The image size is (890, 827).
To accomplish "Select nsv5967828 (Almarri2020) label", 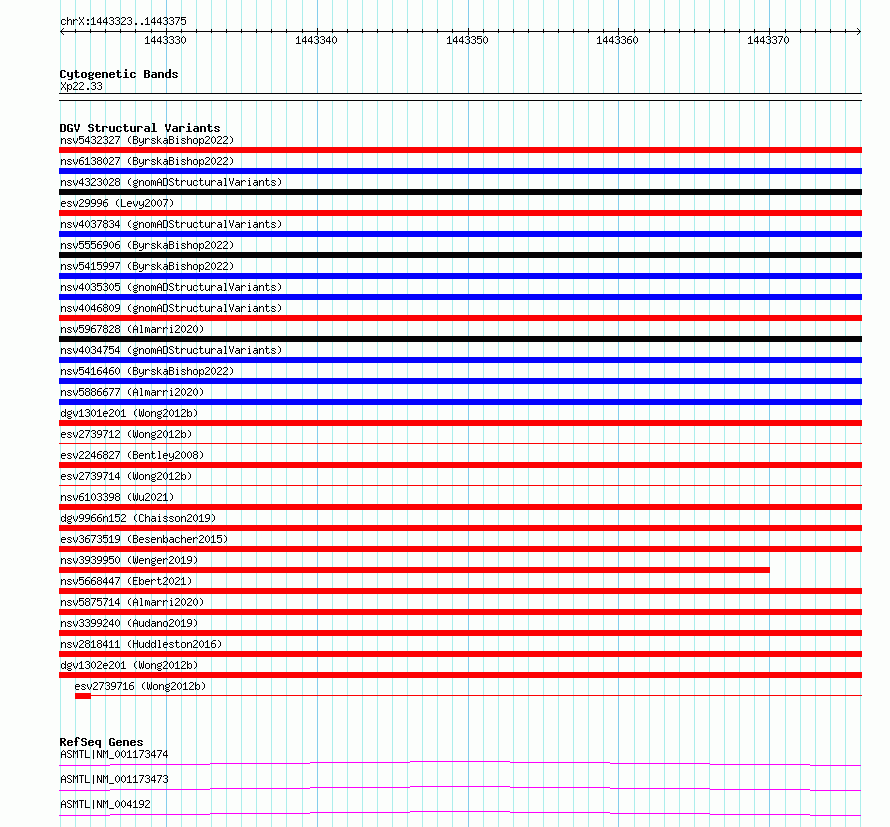I will point(132,329).
